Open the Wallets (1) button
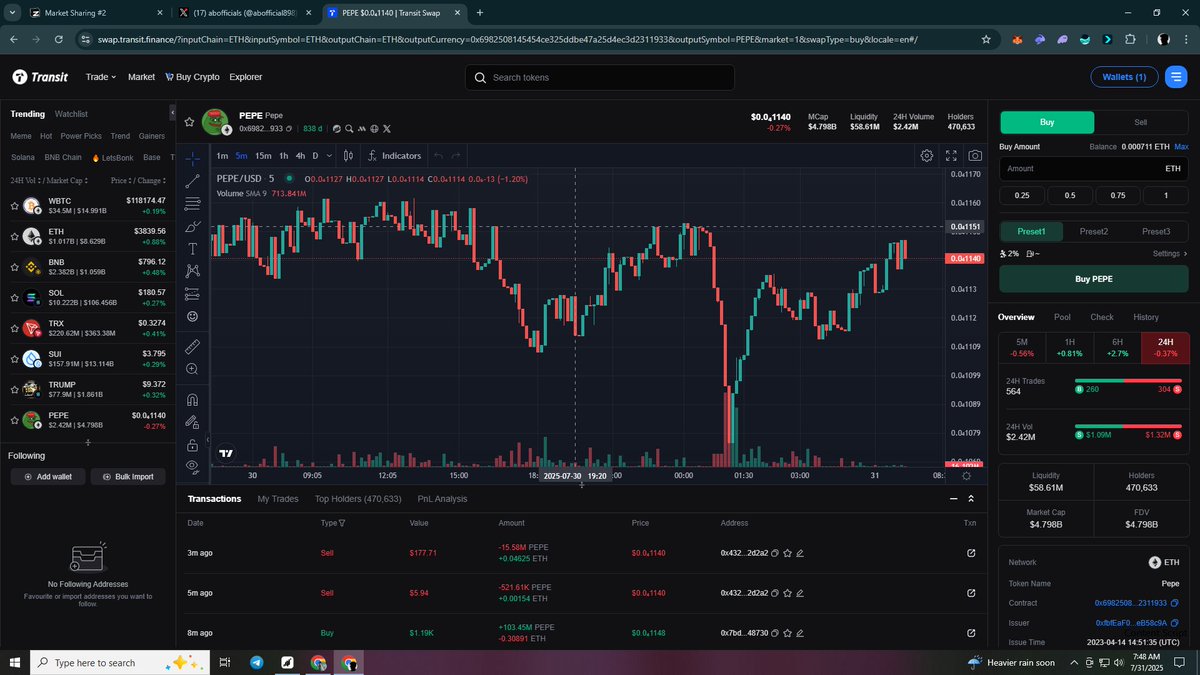This screenshot has height=675, width=1200. coord(1124,77)
